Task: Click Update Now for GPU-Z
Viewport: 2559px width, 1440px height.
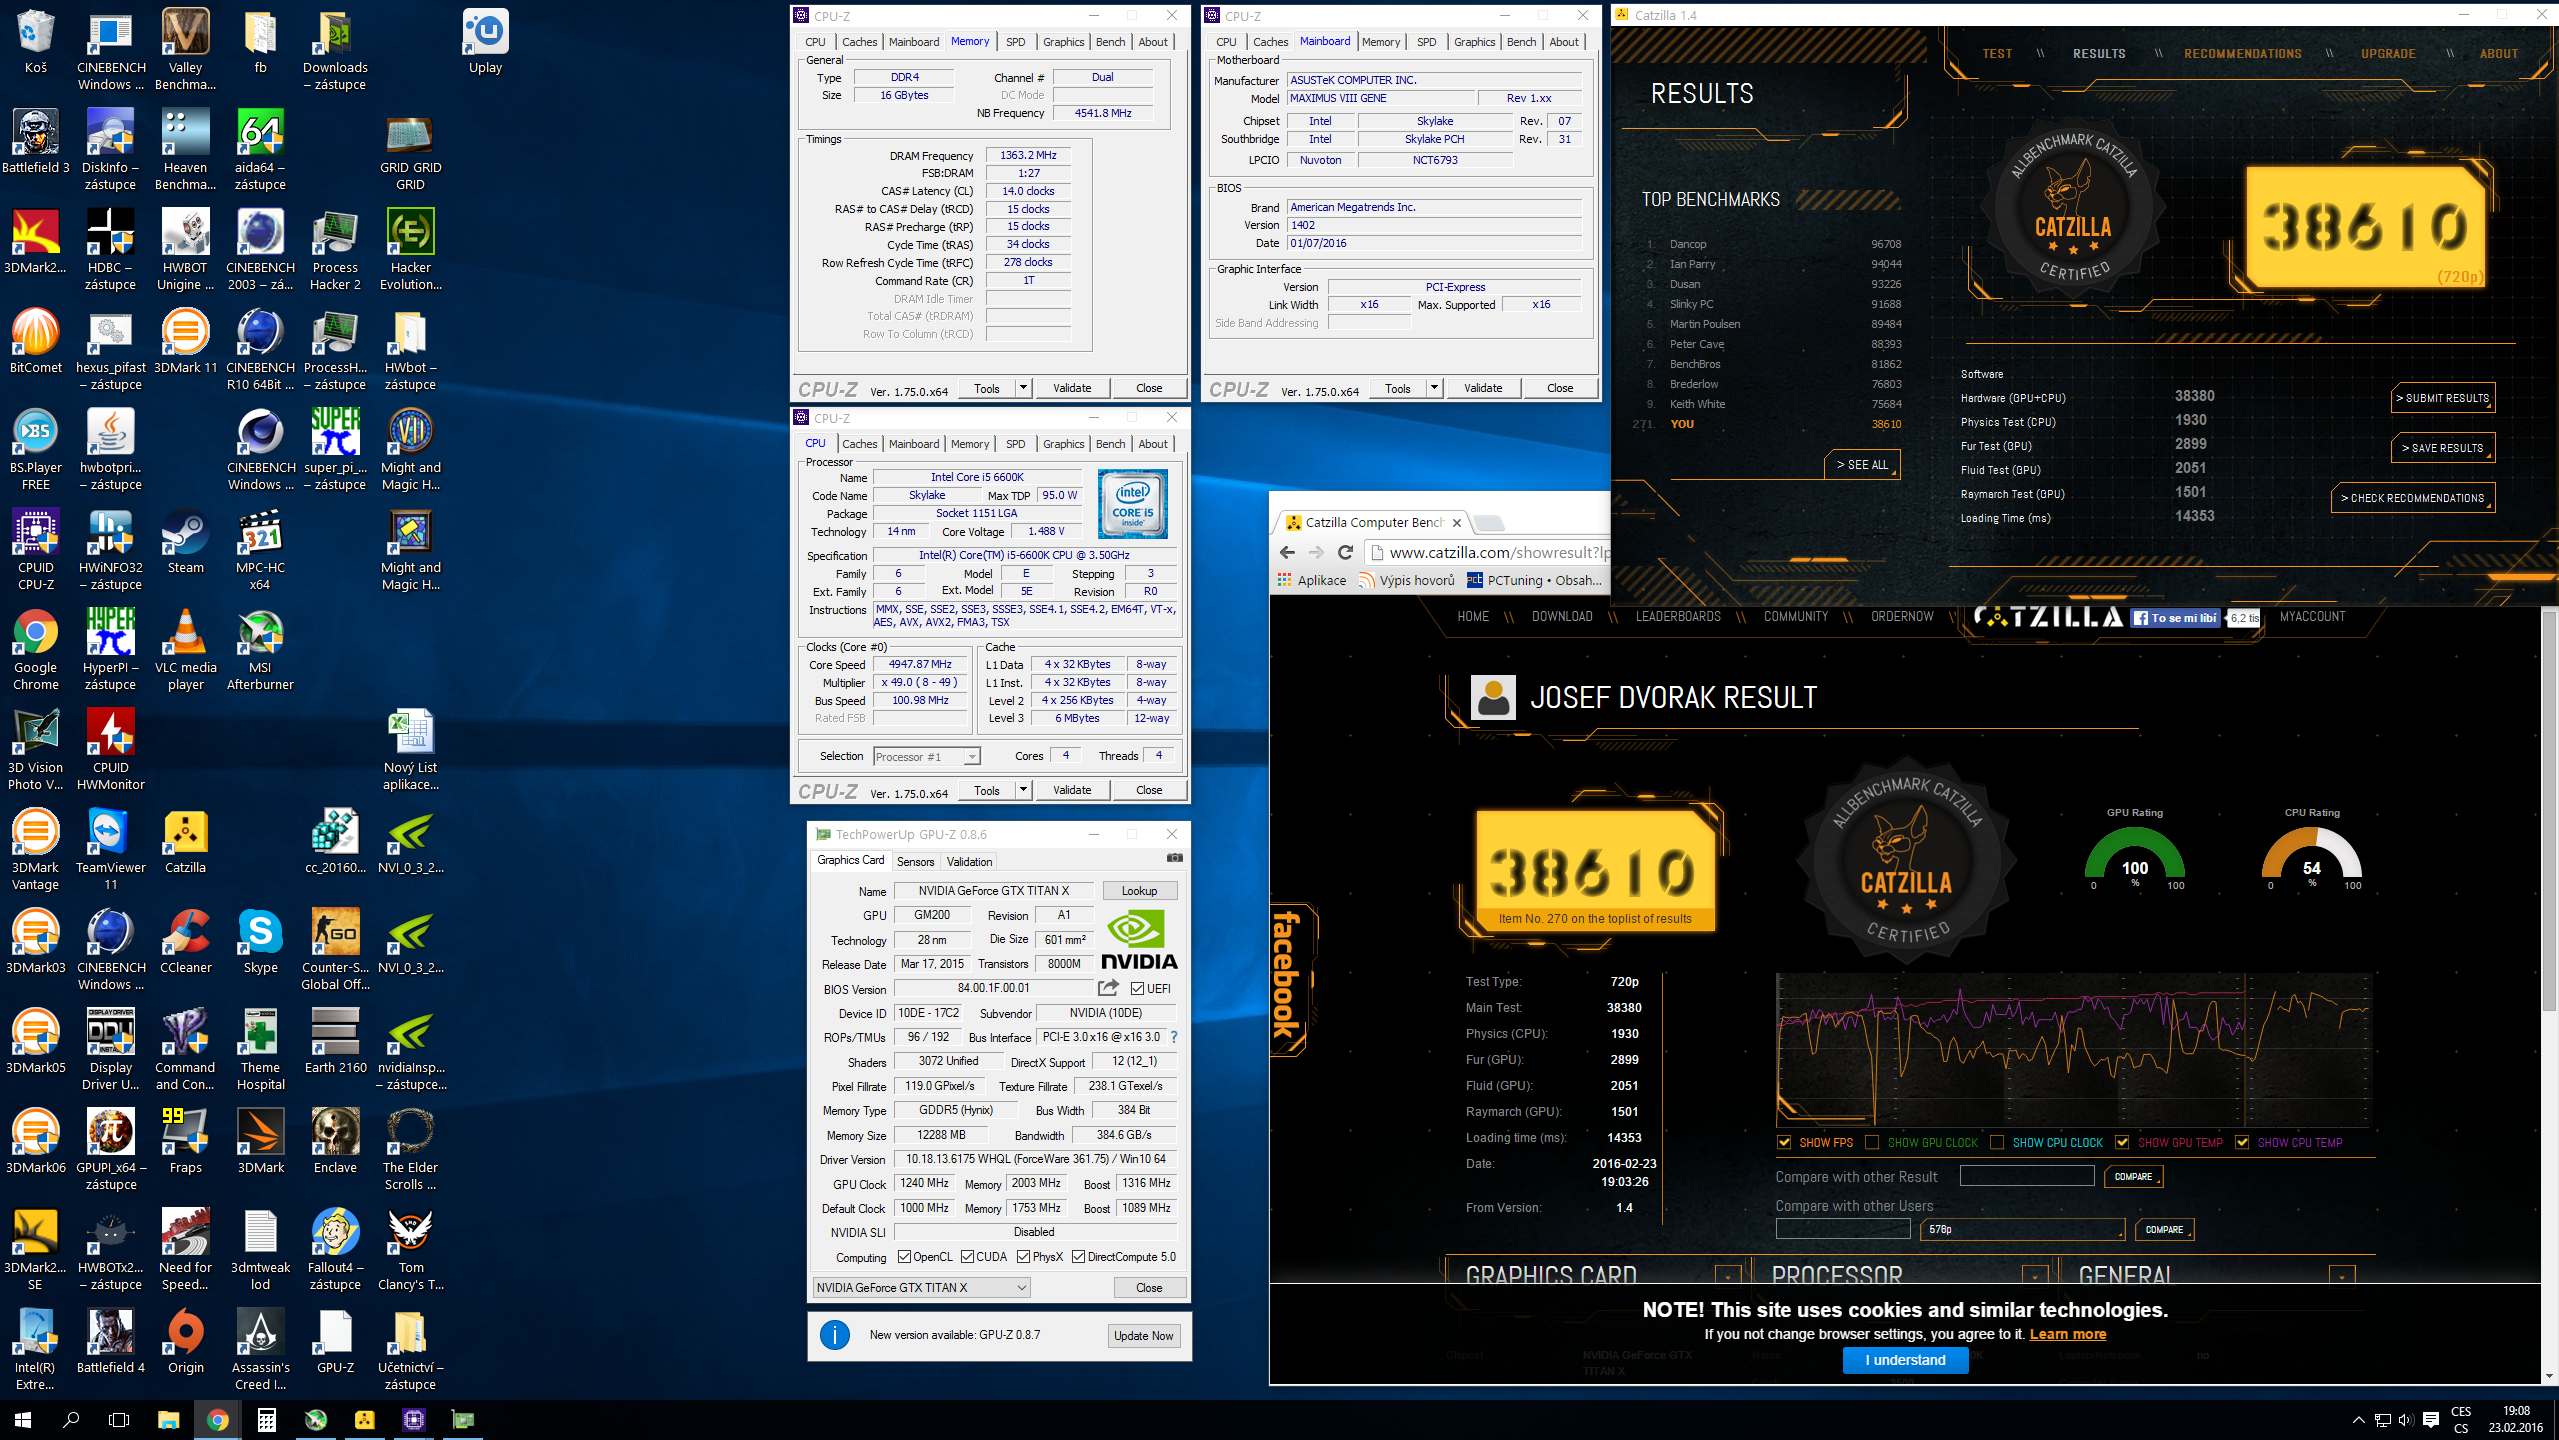Action: tap(1143, 1336)
